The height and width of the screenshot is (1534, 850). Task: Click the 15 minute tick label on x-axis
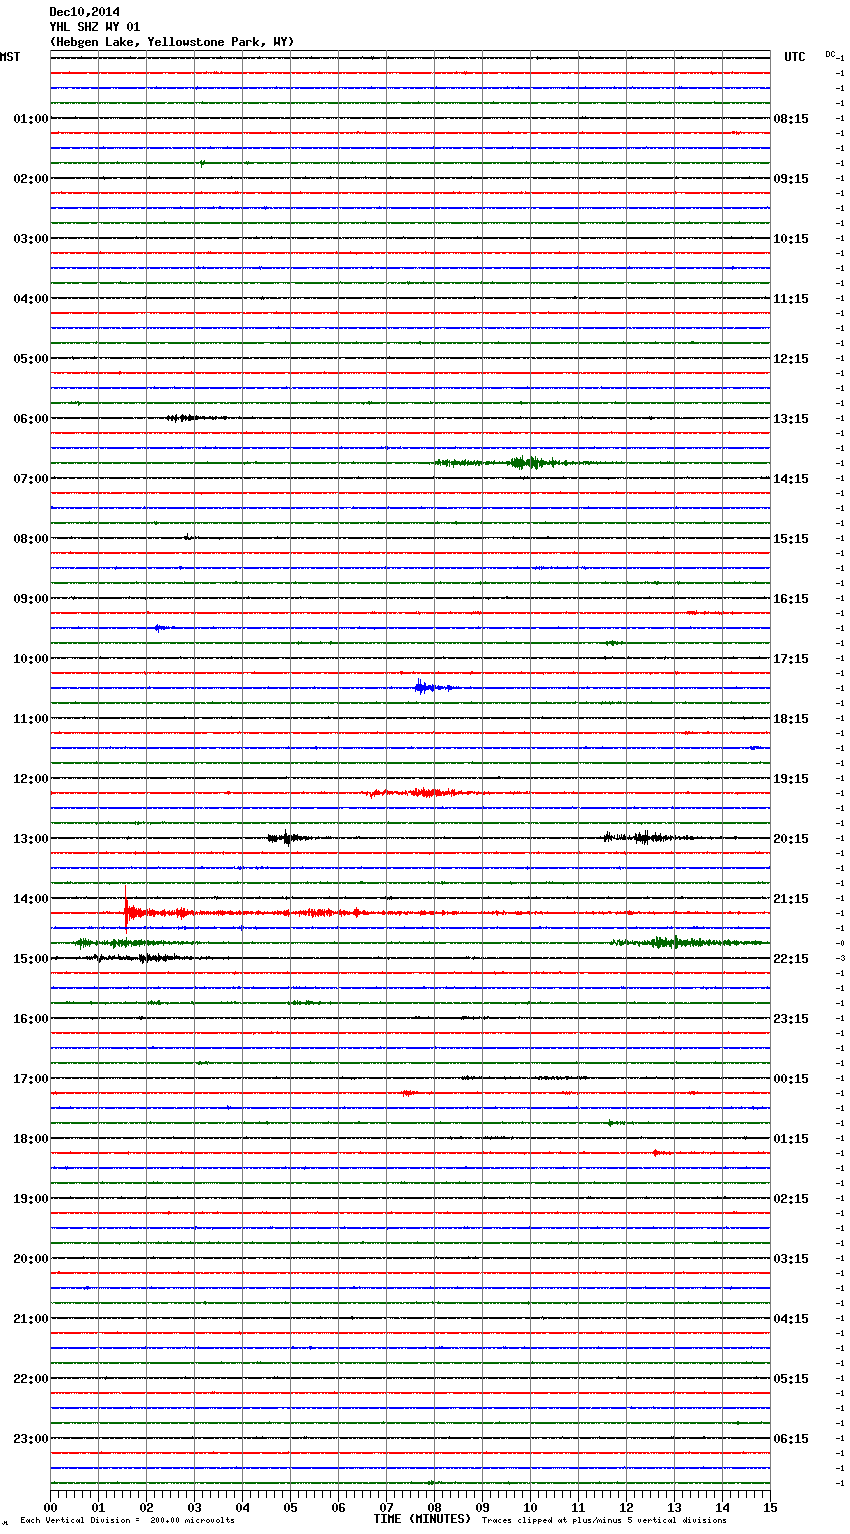tap(770, 1507)
